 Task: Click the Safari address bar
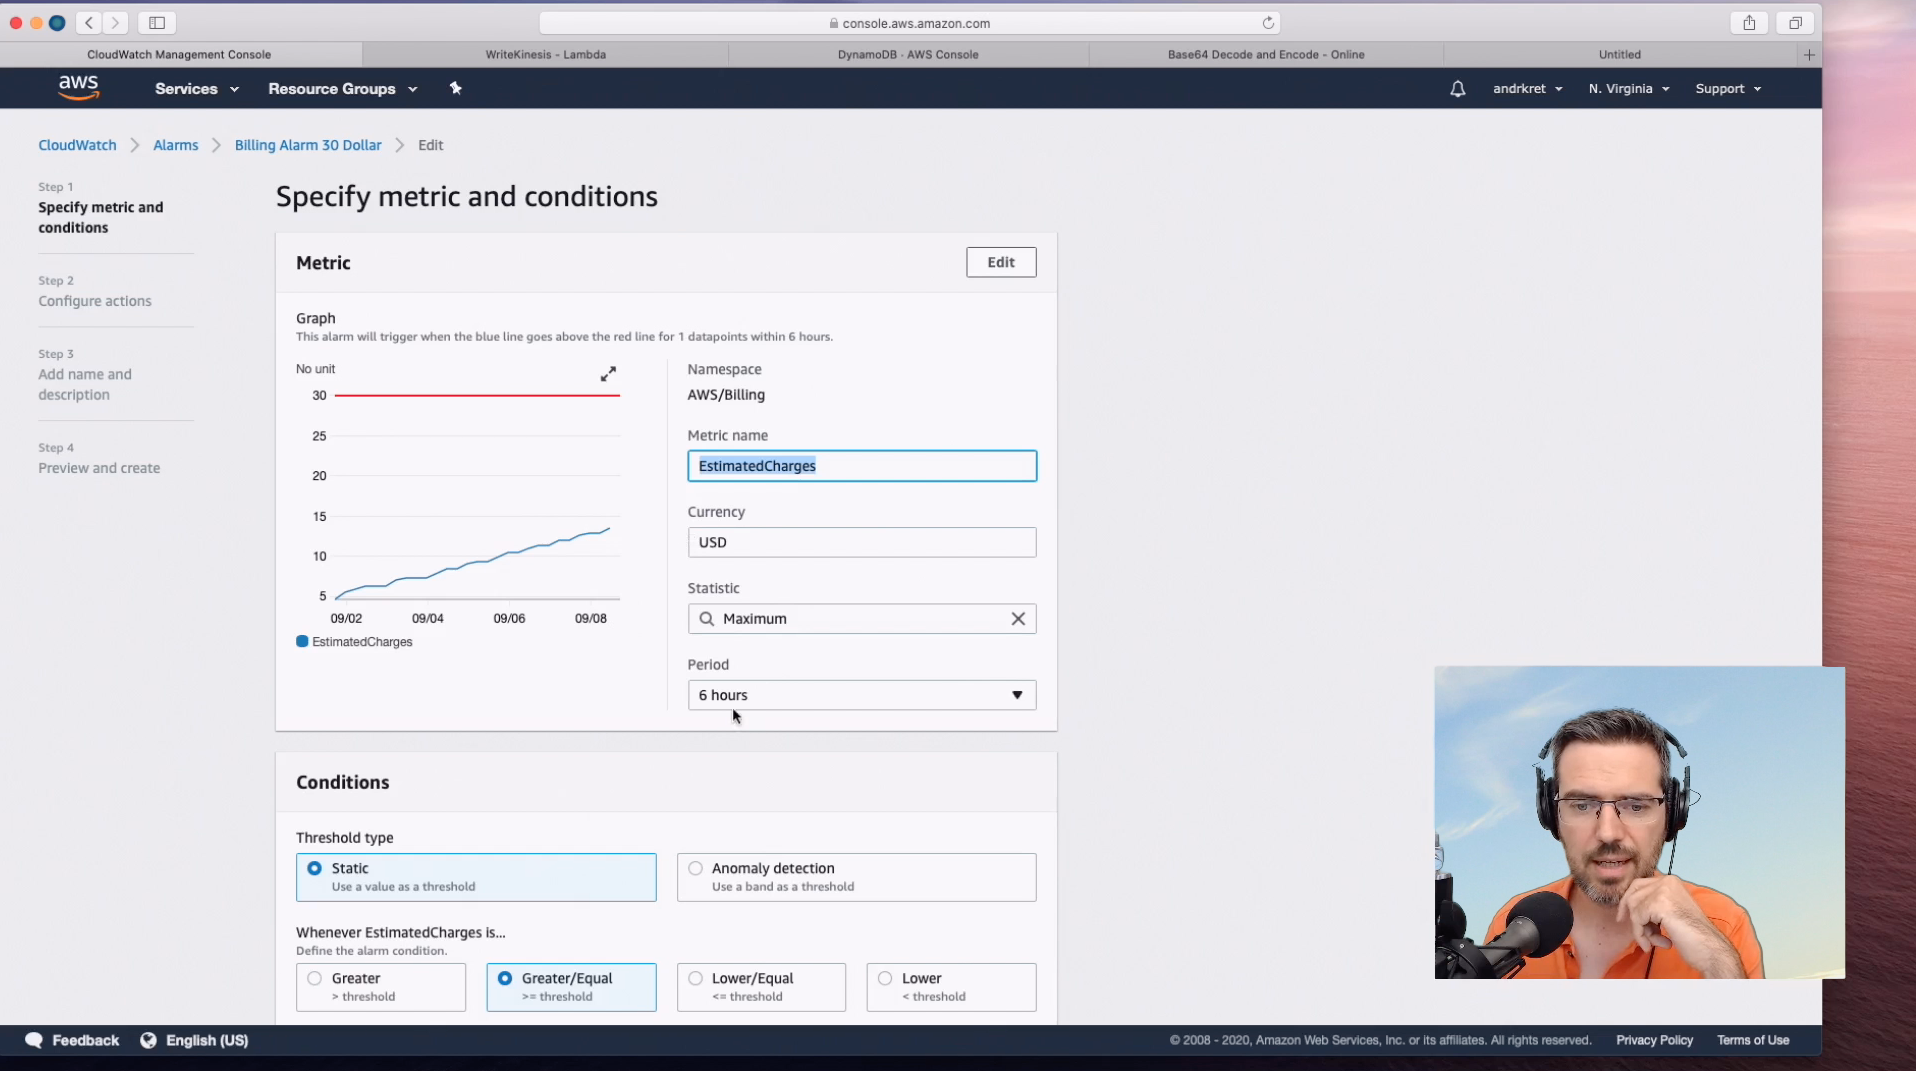[910, 23]
